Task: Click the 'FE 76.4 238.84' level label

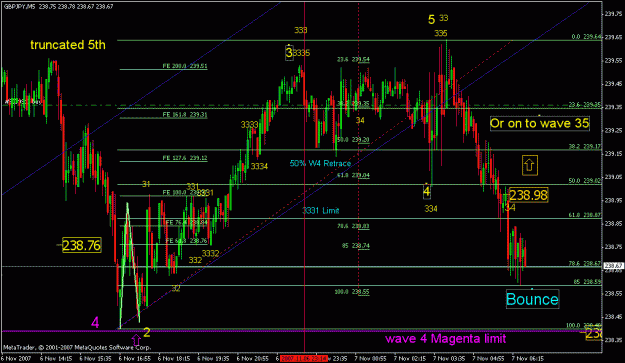Action: coord(186,222)
